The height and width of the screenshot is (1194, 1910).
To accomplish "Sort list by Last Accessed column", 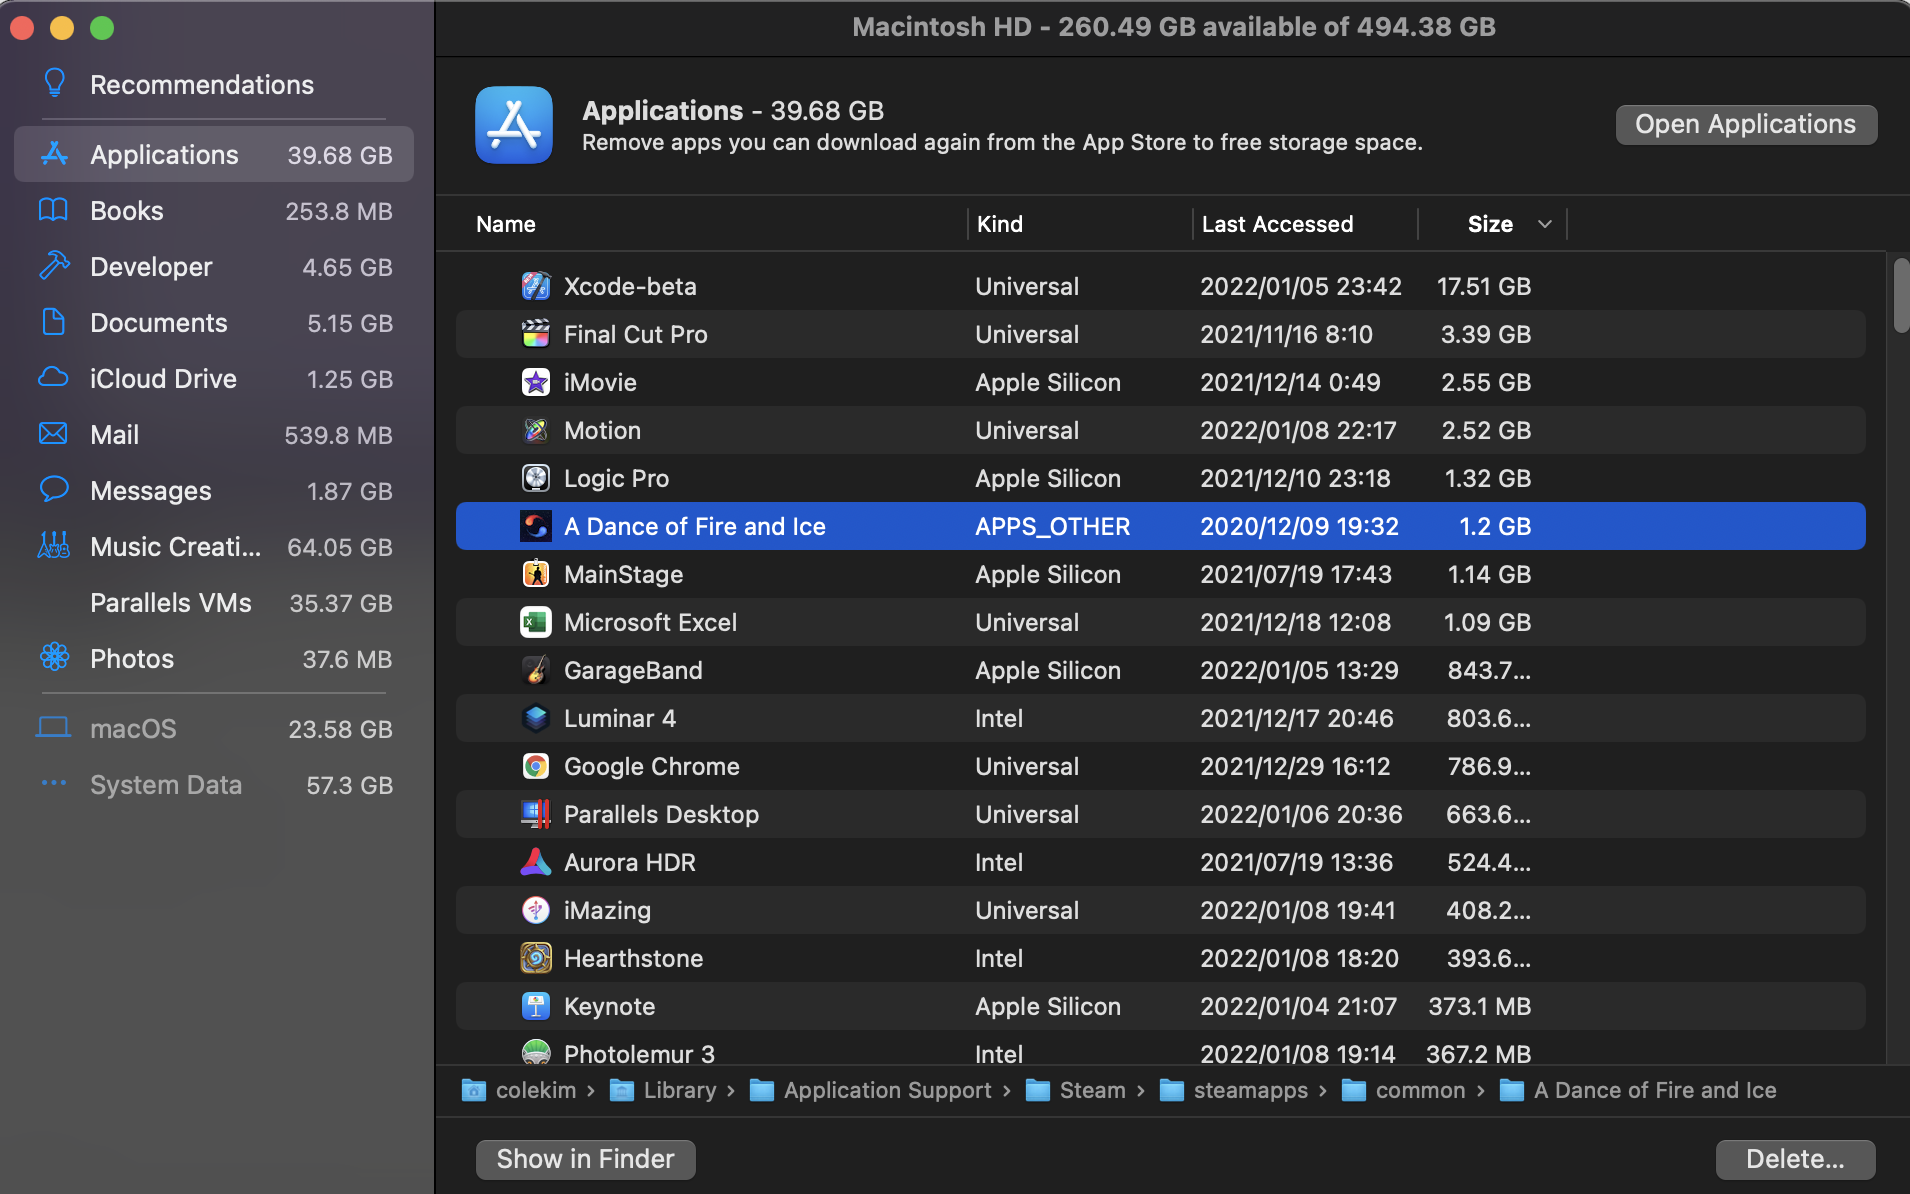I will (x=1277, y=224).
